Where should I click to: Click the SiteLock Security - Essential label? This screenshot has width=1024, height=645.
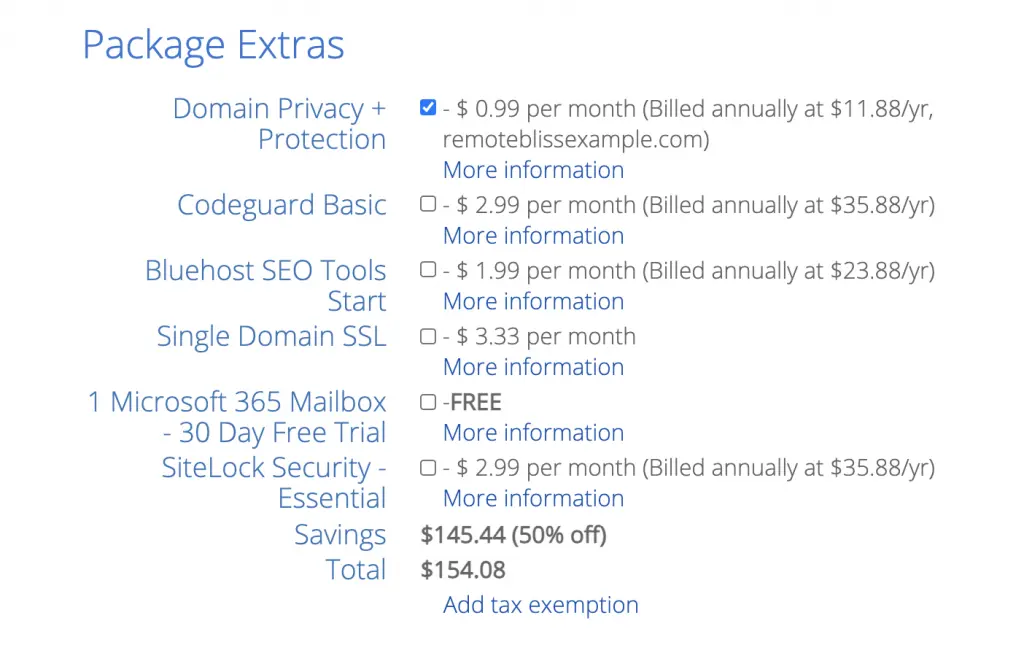(273, 483)
